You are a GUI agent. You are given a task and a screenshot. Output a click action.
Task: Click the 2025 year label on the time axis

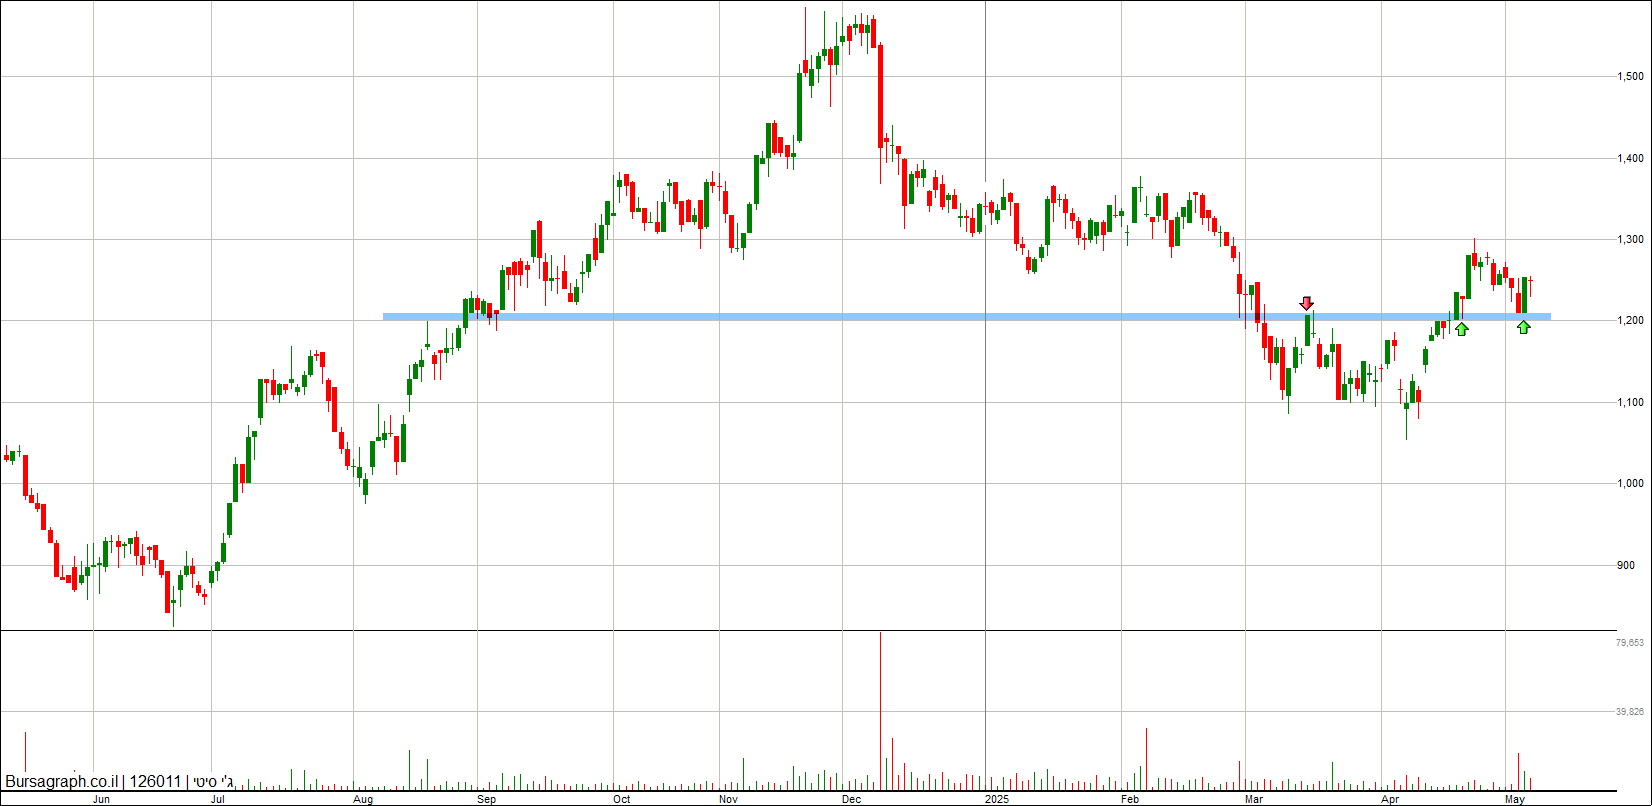pyautogui.click(x=997, y=800)
